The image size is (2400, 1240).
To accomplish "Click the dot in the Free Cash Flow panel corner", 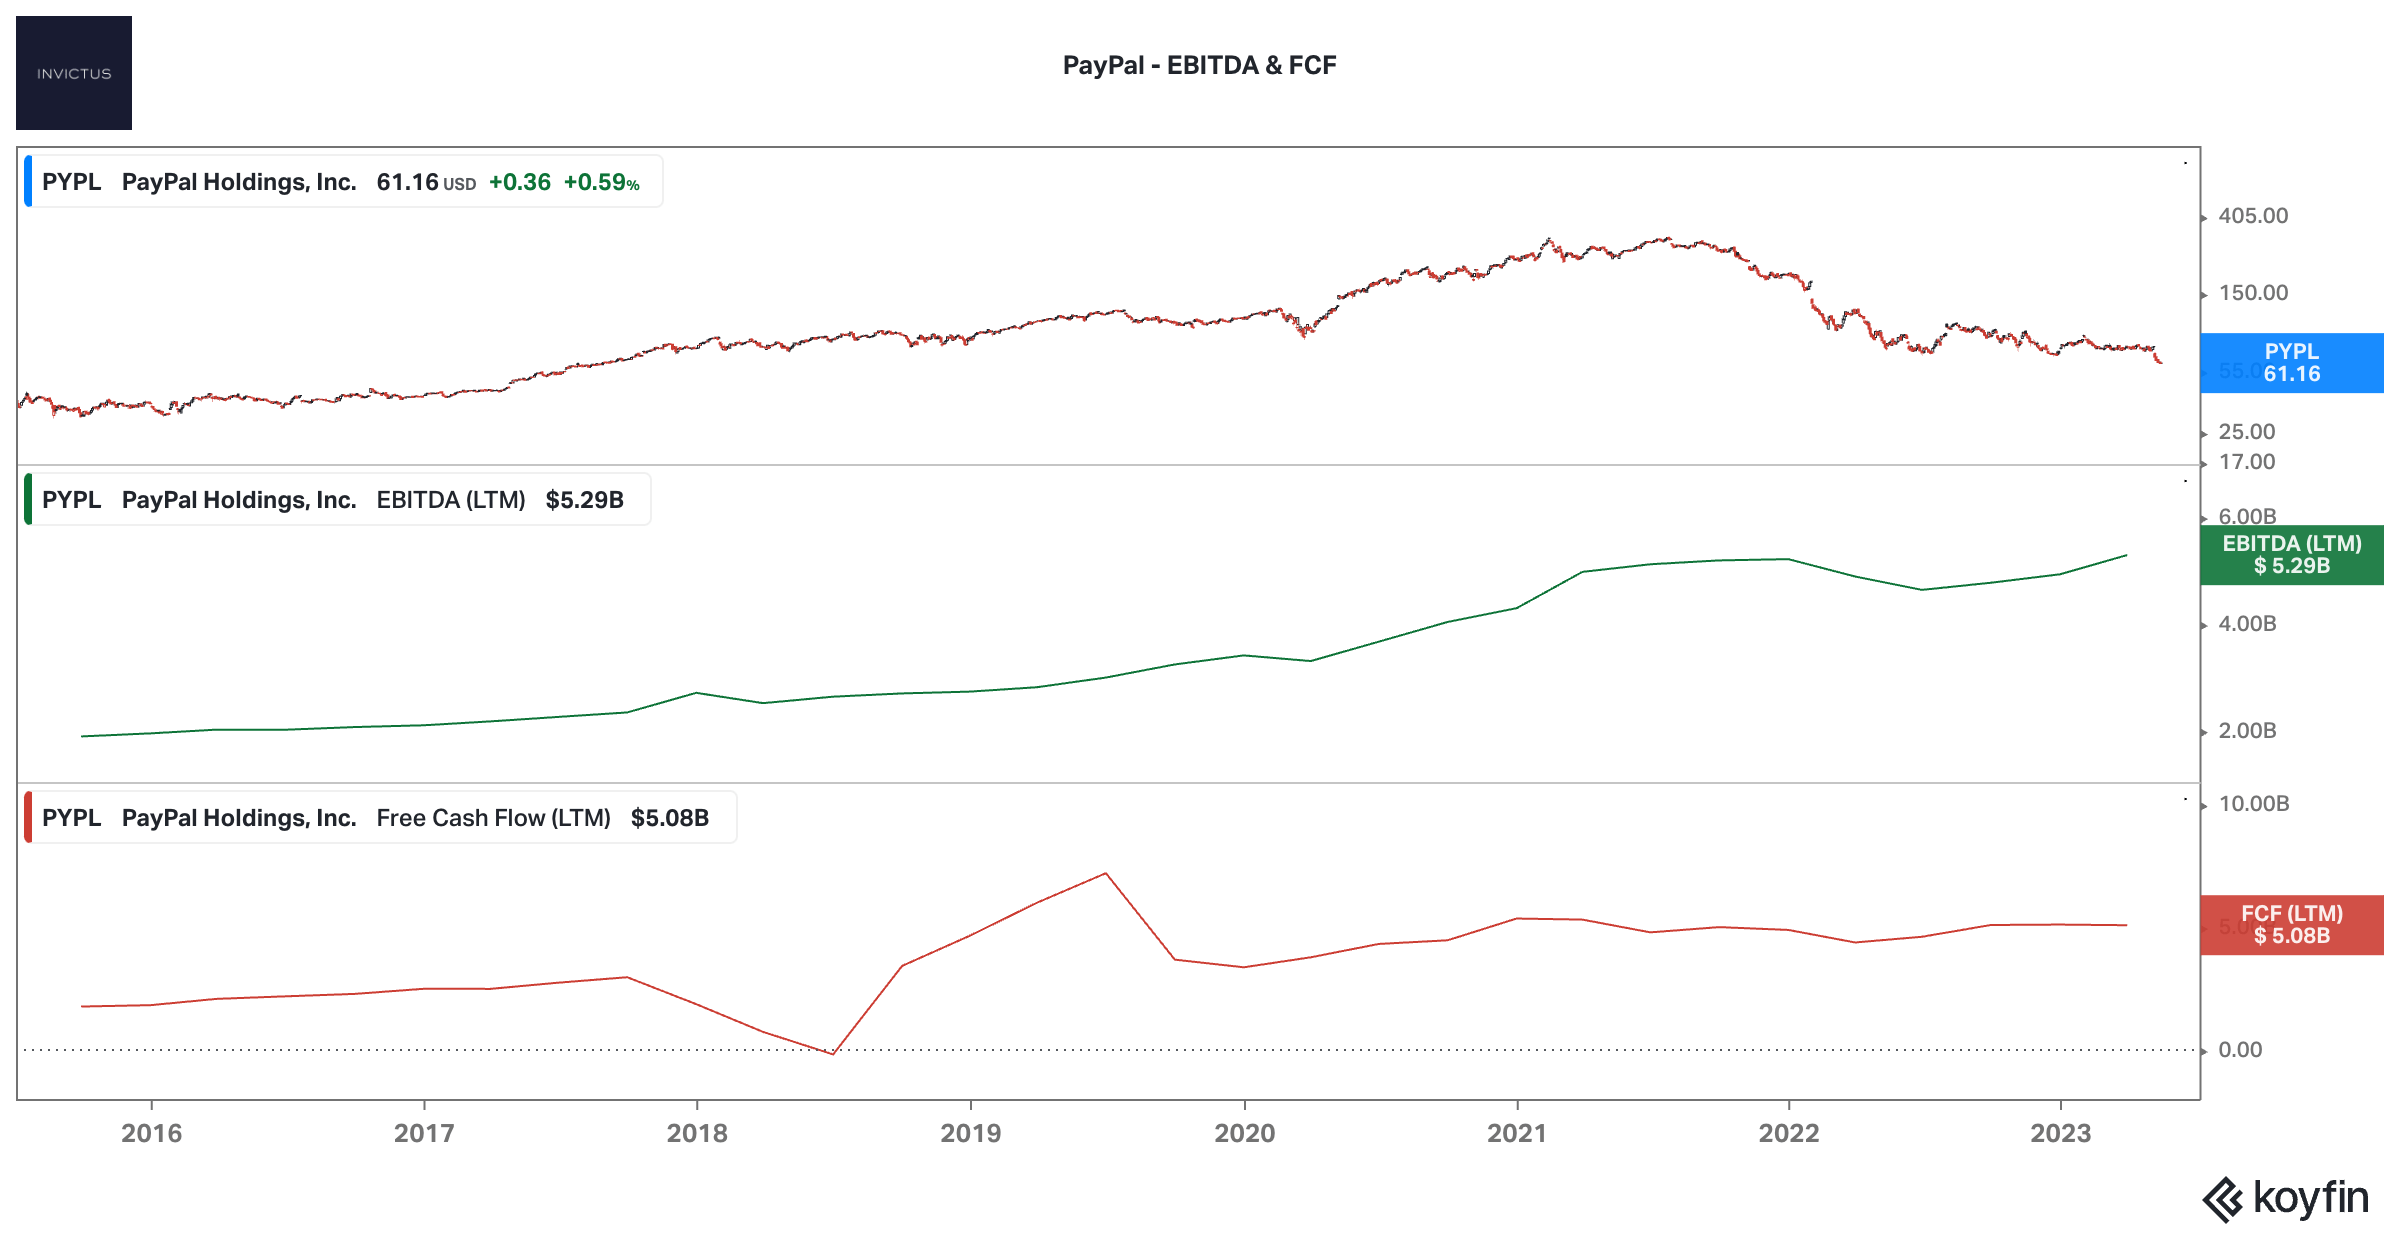I will click(x=2185, y=799).
